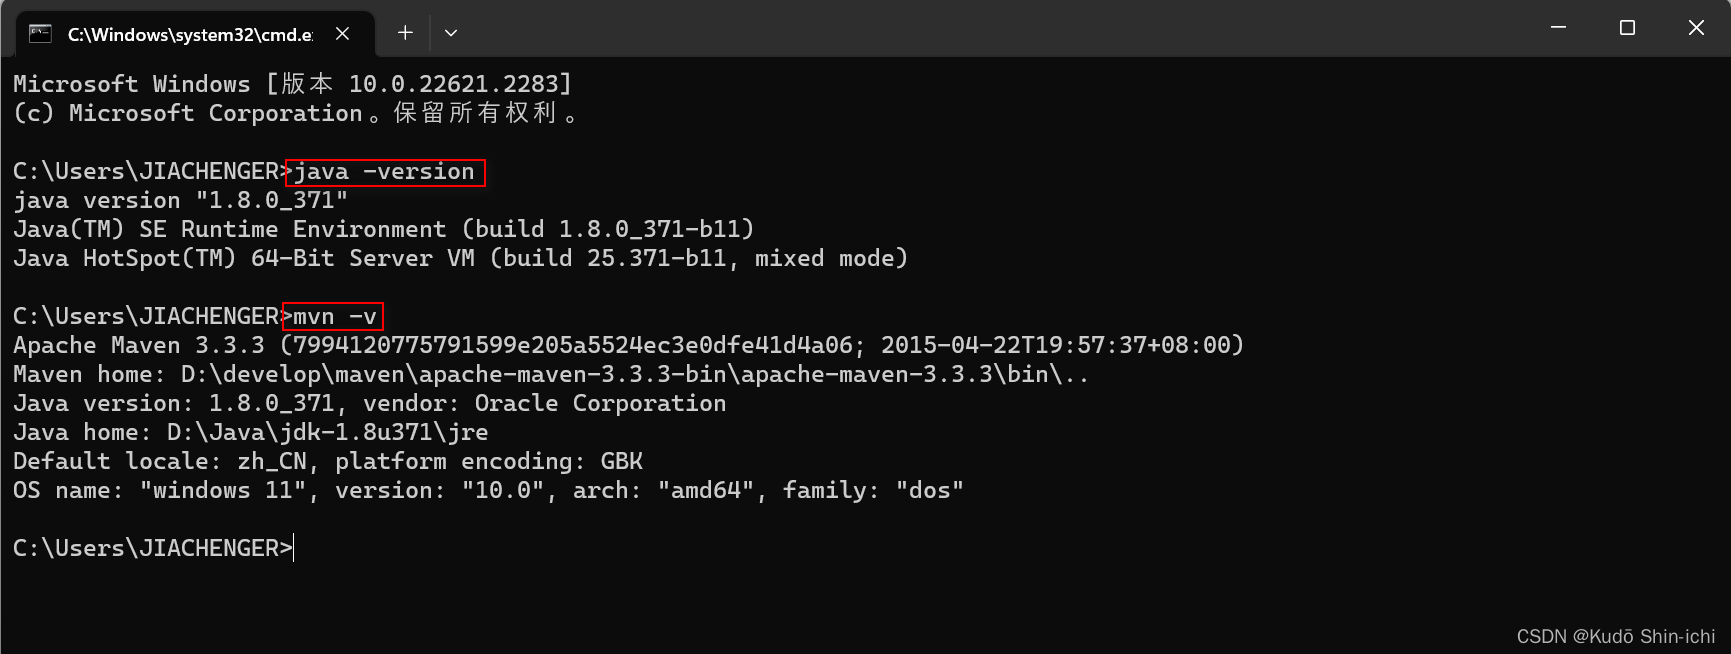This screenshot has height=654, width=1731.
Task: Close the cmd.exe tab
Action: (x=342, y=34)
